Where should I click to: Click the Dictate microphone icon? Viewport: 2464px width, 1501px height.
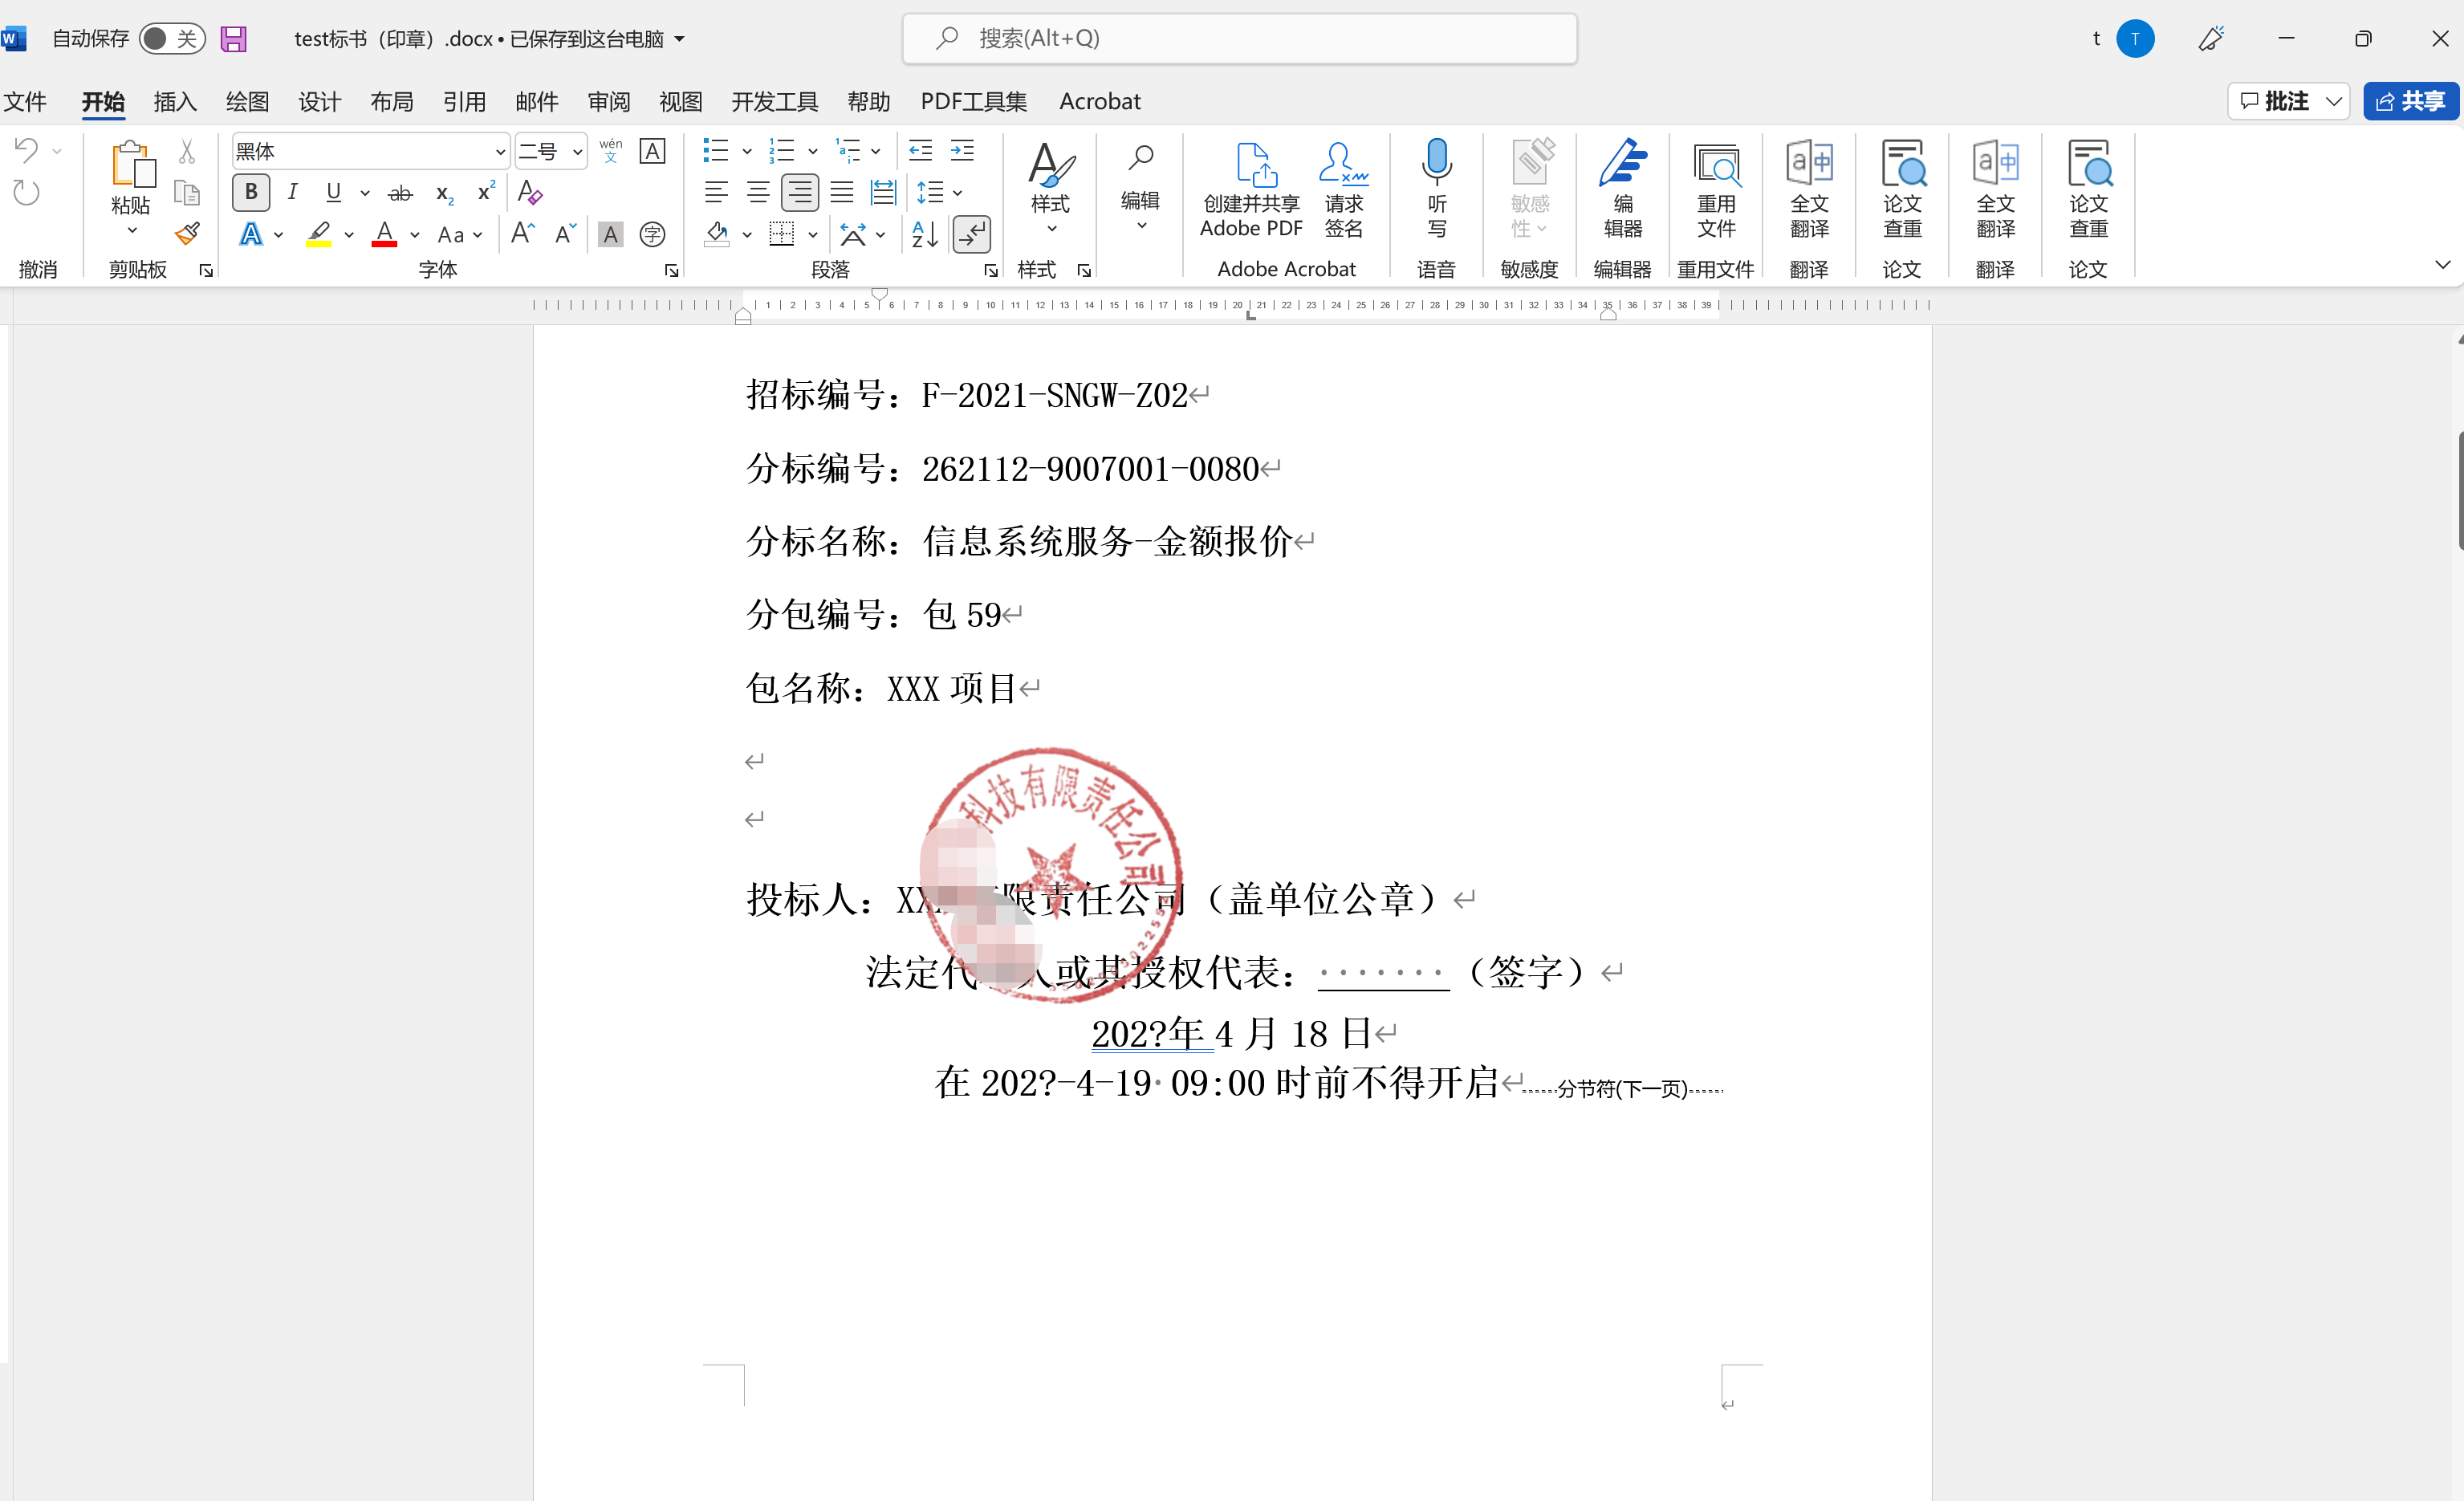coord(1436,162)
